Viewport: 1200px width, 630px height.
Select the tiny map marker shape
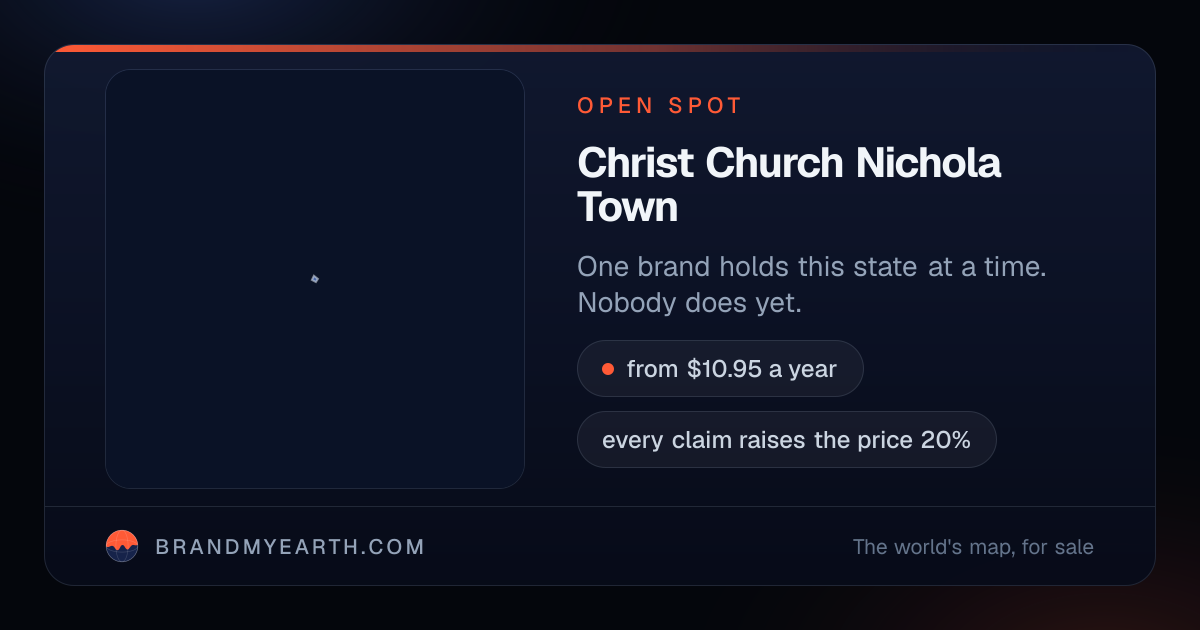314,278
